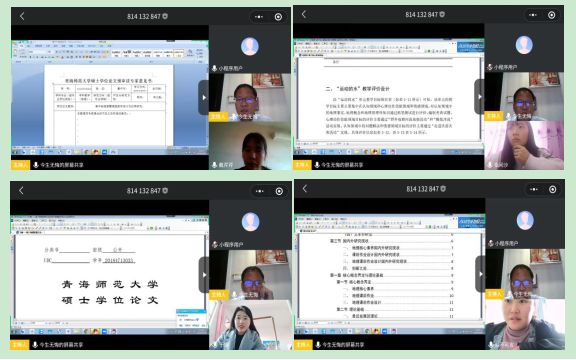Click meeting ID 814 132 847 above 教学评价设计 document

(x=422, y=15)
